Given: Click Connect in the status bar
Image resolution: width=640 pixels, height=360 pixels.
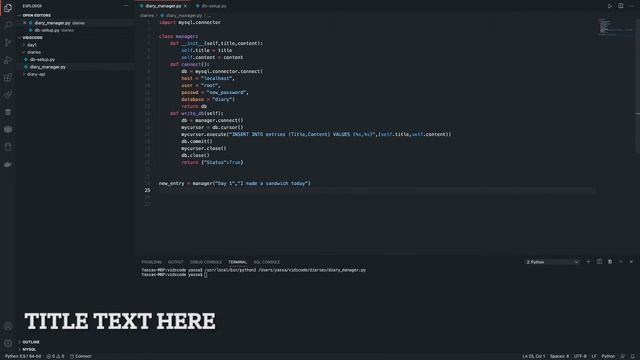Looking at the screenshot, I should pos(80,356).
